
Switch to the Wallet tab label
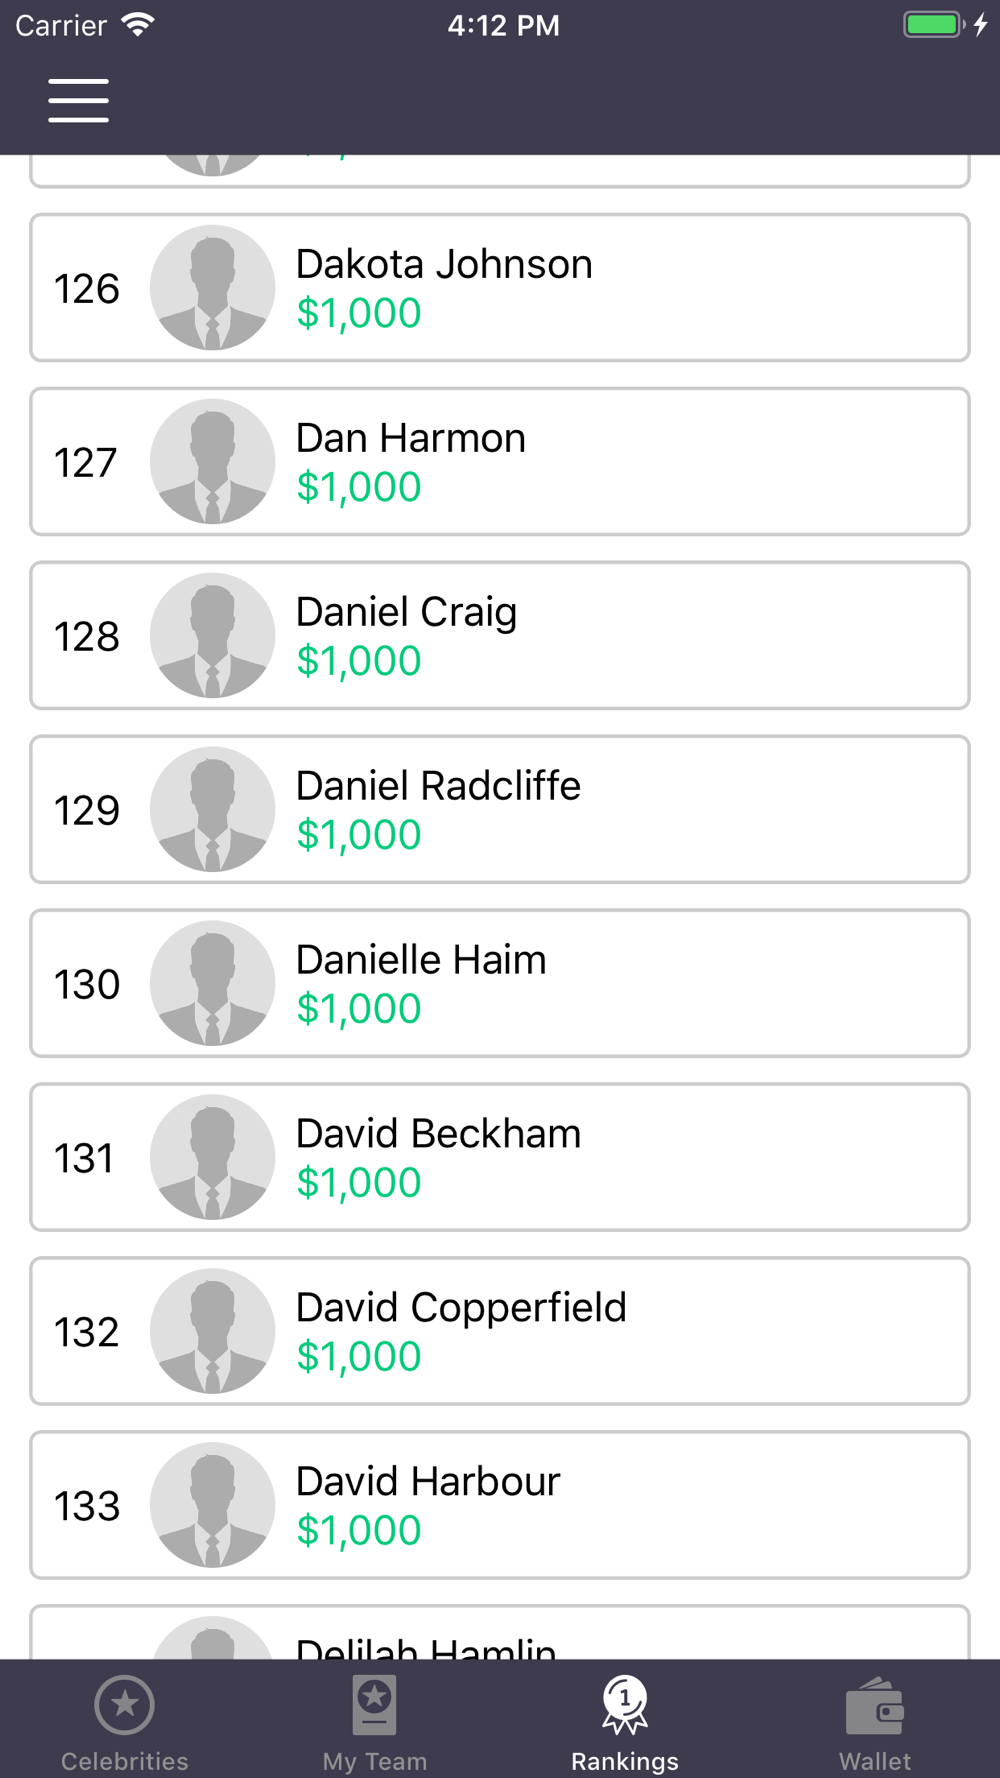[875, 1761]
